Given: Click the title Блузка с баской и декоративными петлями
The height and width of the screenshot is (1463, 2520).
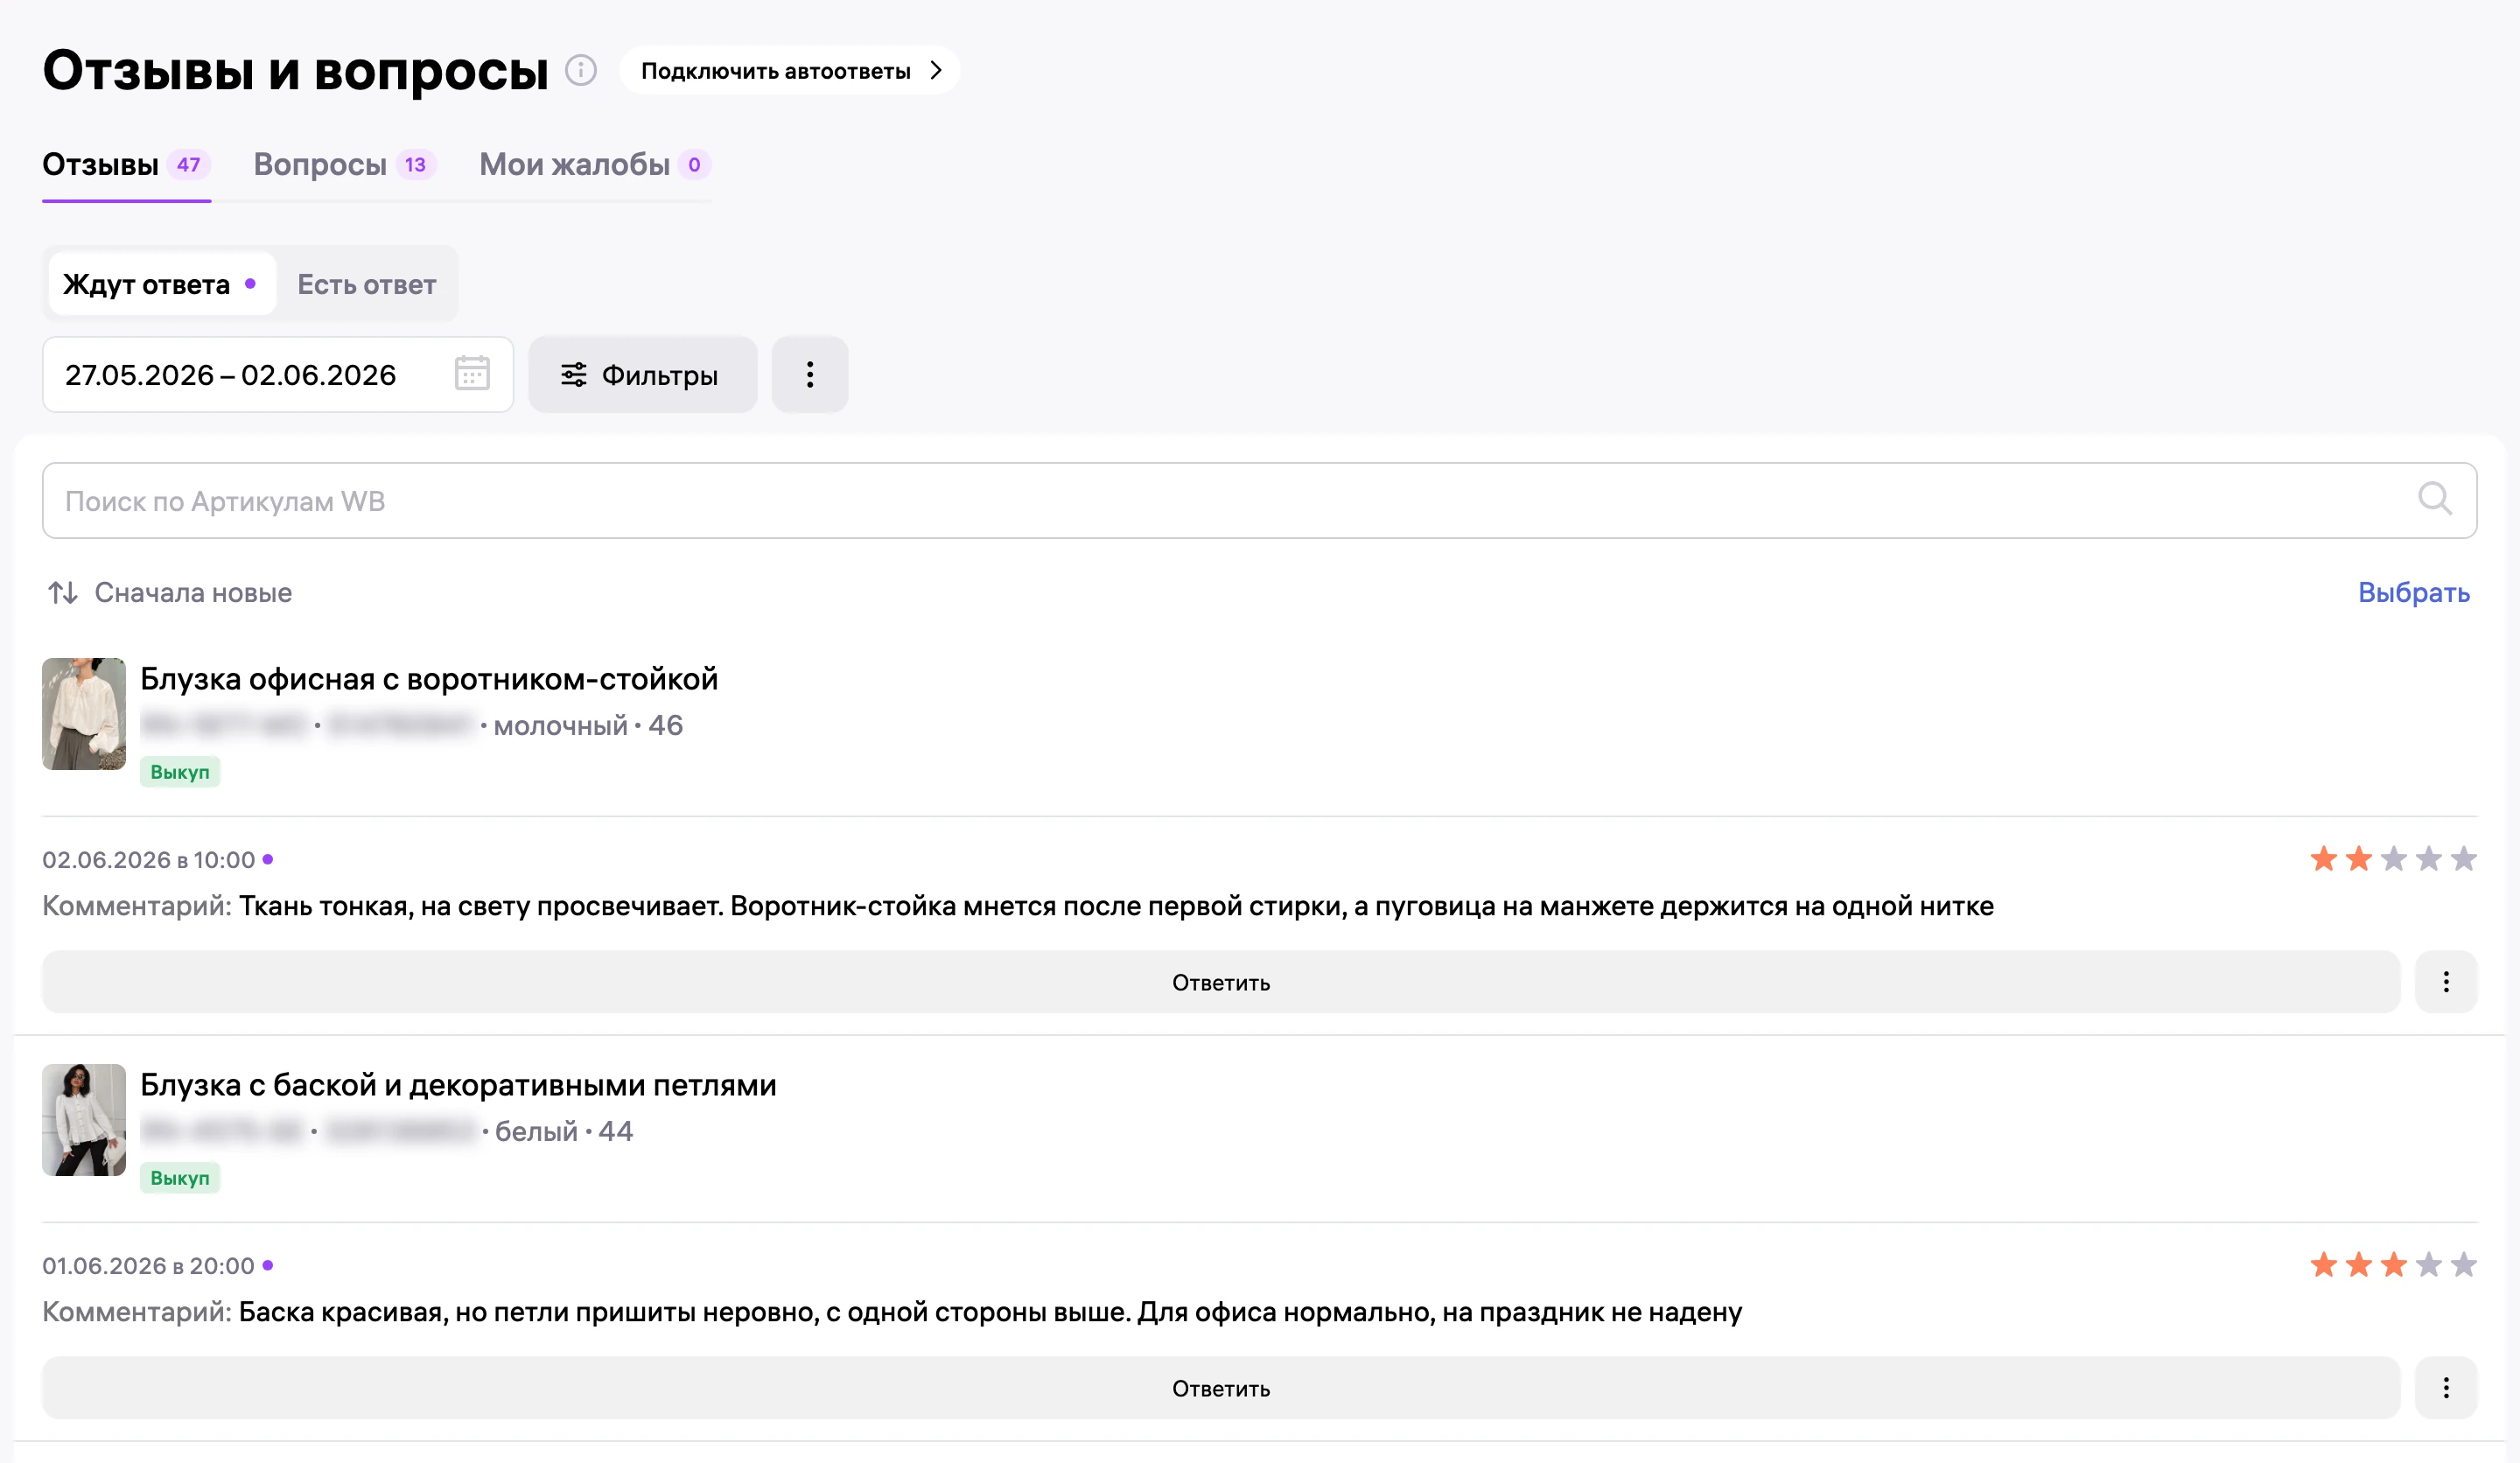Looking at the screenshot, I should pos(458,1085).
